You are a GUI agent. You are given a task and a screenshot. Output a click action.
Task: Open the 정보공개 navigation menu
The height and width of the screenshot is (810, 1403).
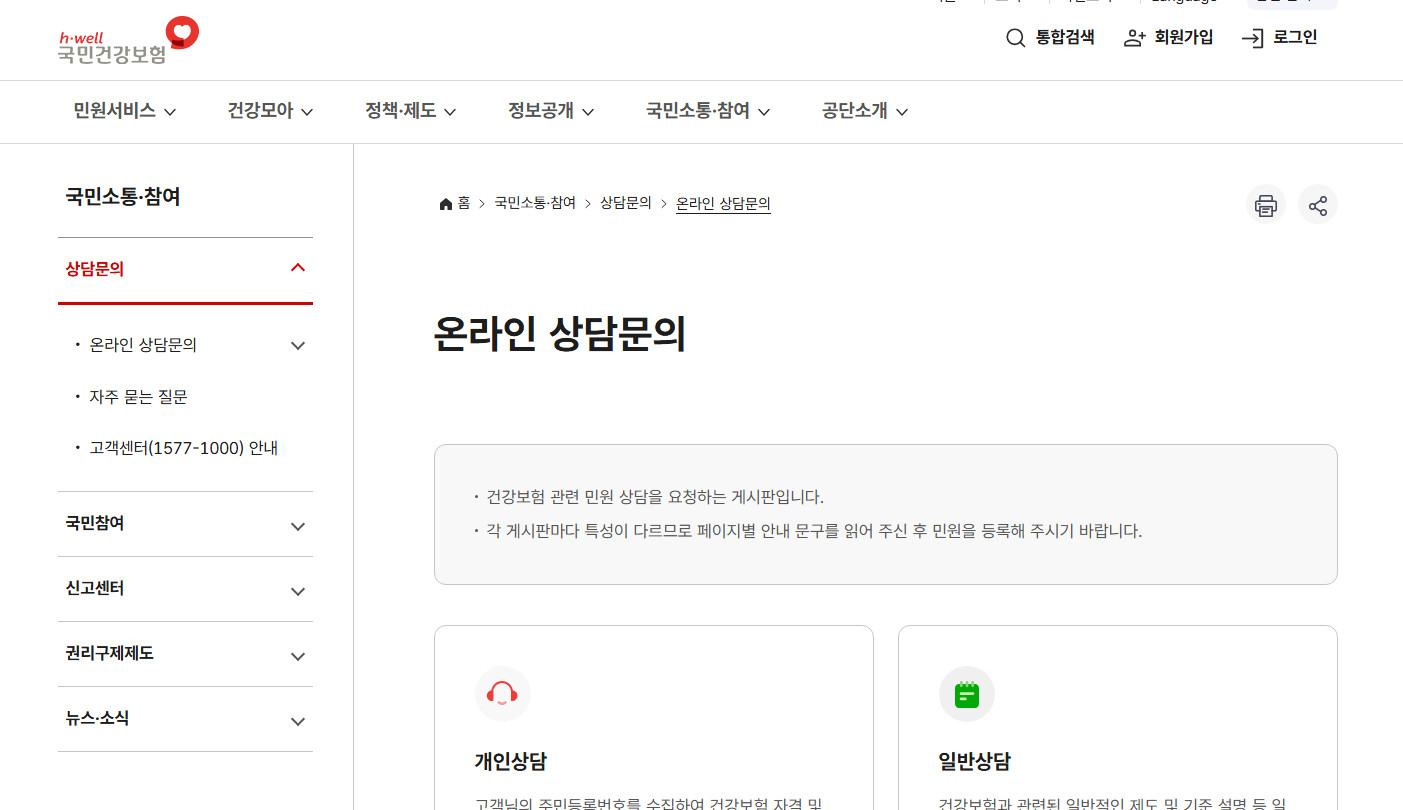tap(541, 111)
